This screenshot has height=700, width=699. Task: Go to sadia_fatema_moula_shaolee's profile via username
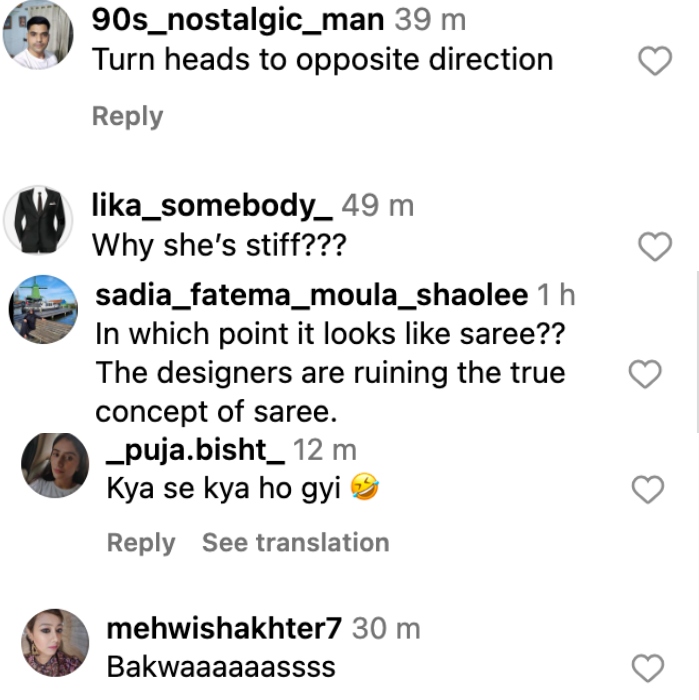point(311,296)
